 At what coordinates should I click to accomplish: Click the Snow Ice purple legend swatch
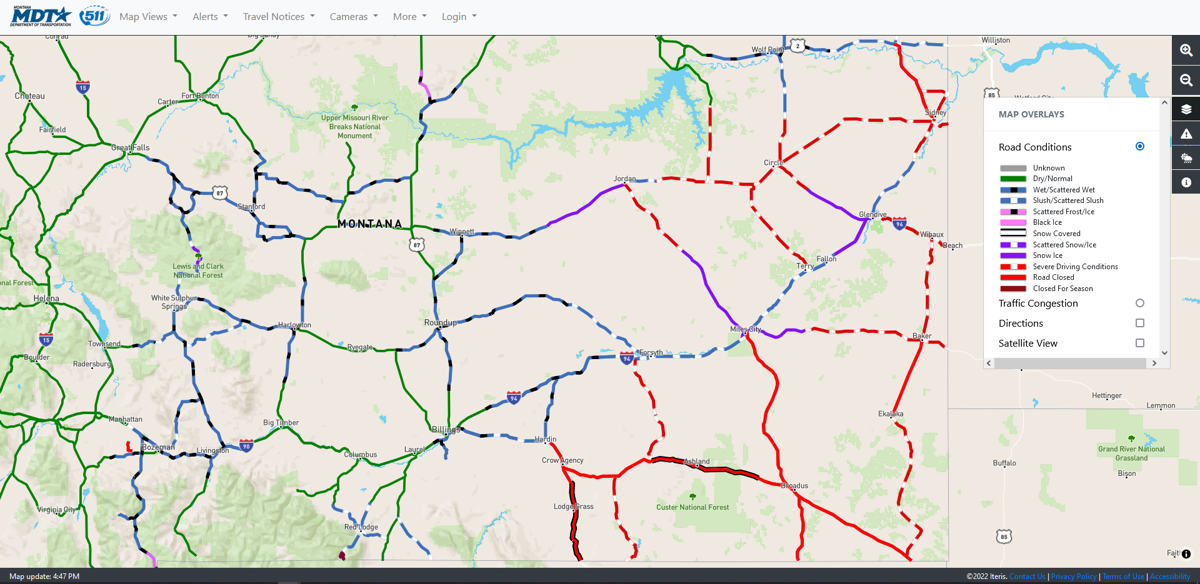1013,255
